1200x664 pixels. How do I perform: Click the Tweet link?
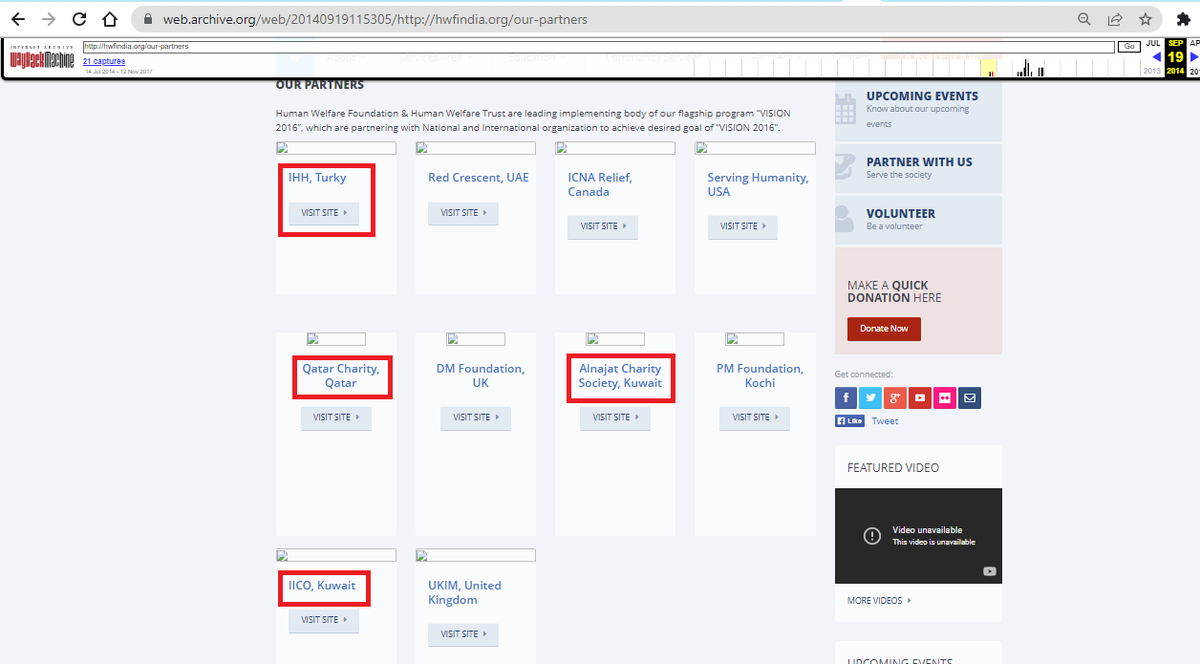[885, 421]
